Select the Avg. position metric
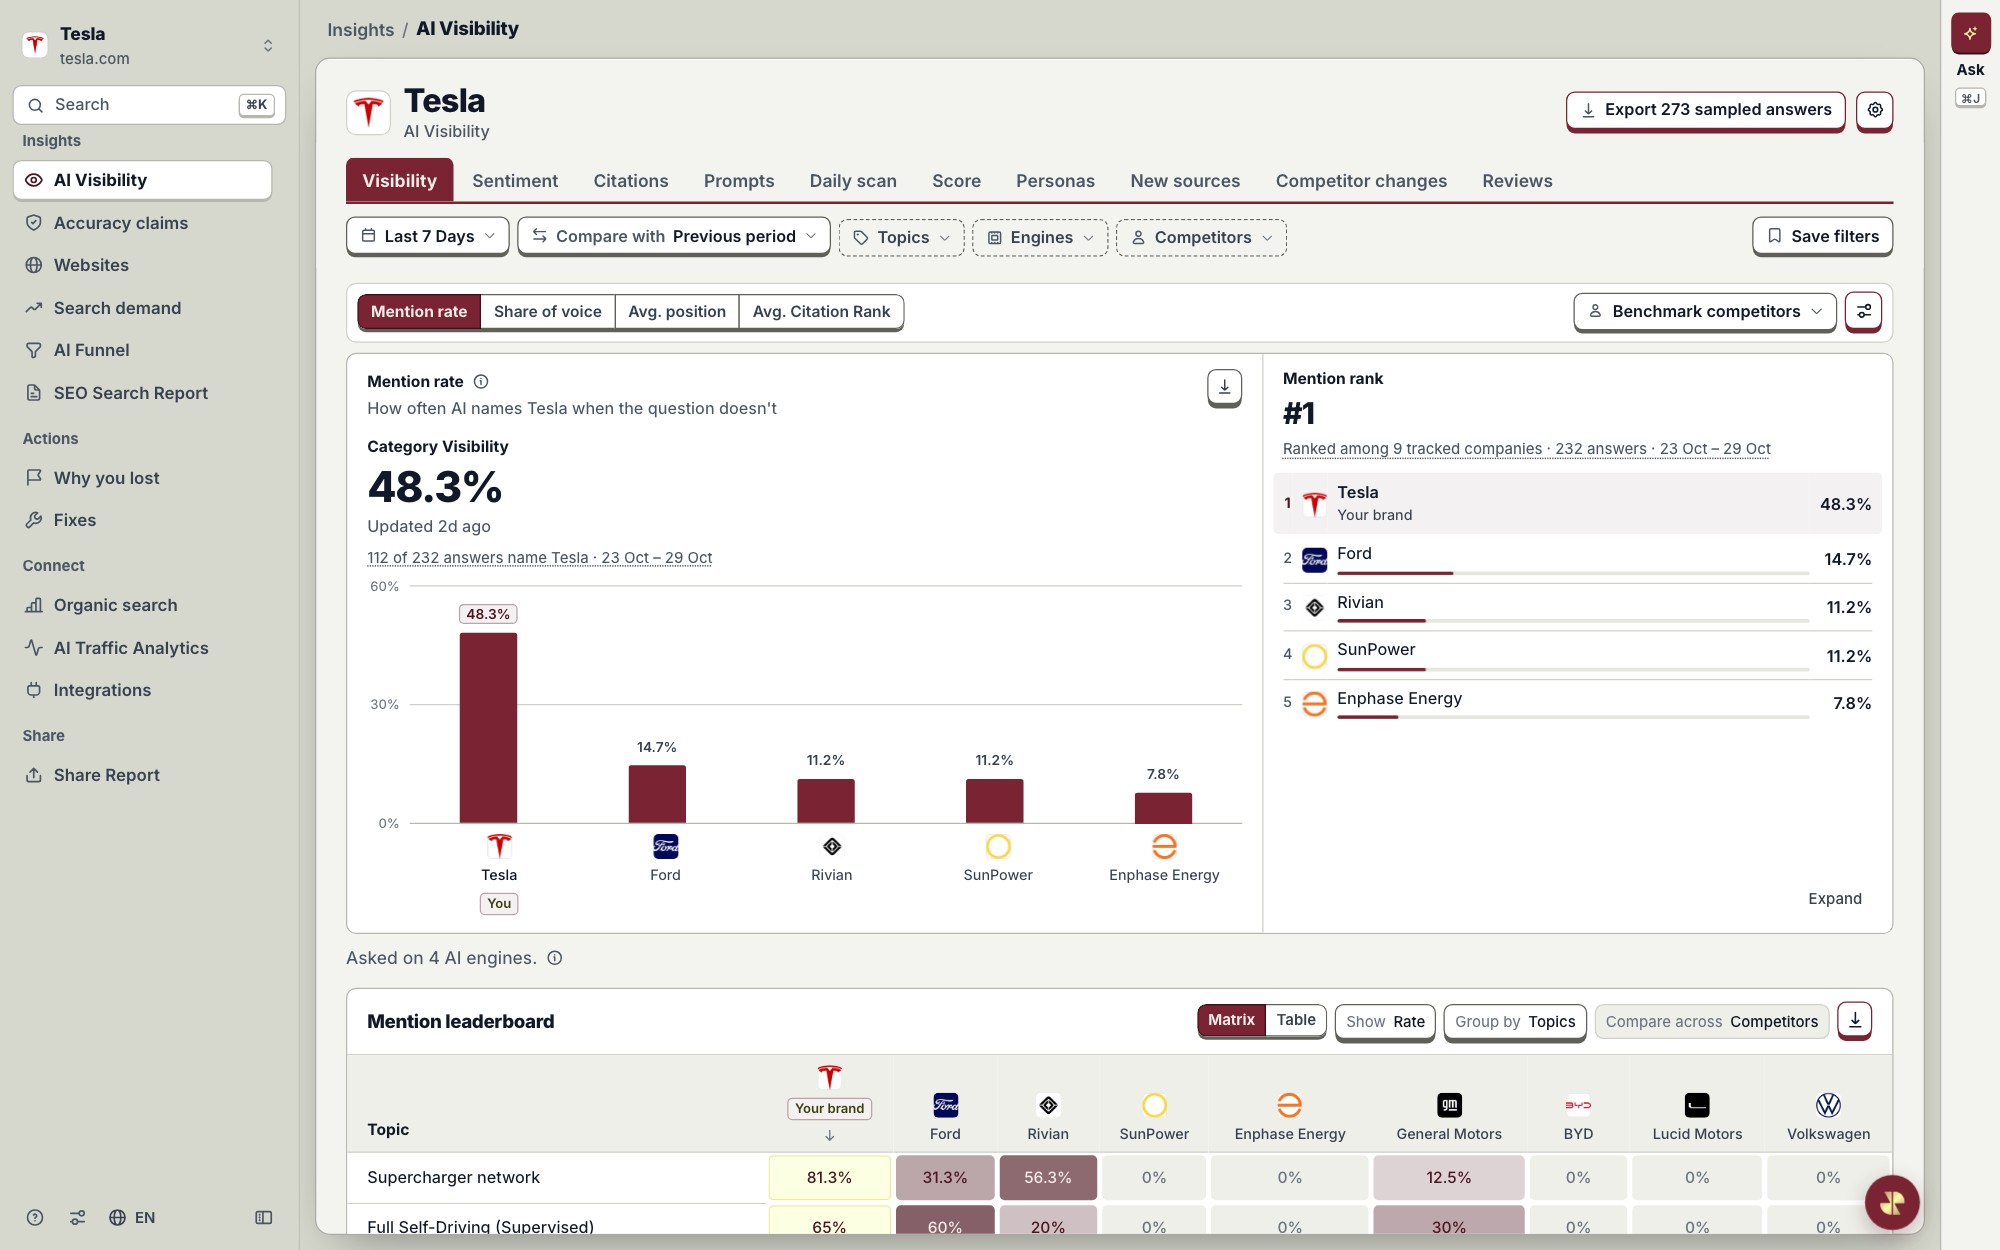The image size is (2000, 1250). click(677, 311)
